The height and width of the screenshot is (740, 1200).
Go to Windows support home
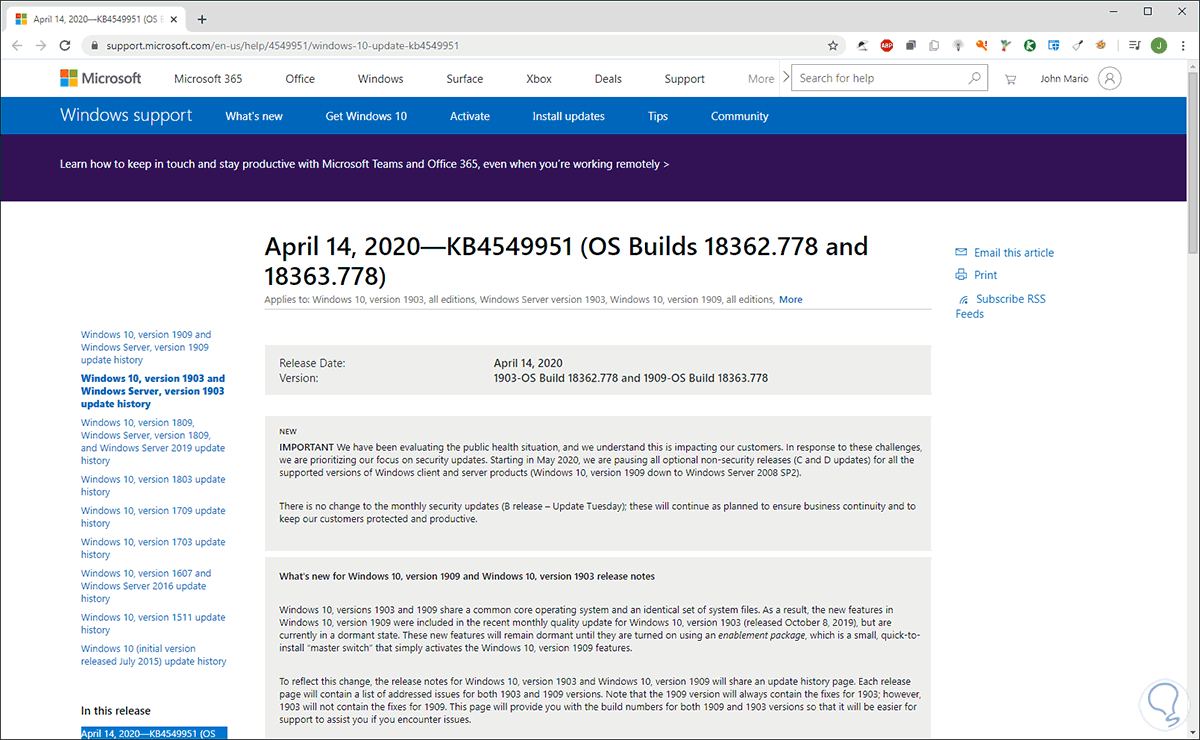pos(126,115)
